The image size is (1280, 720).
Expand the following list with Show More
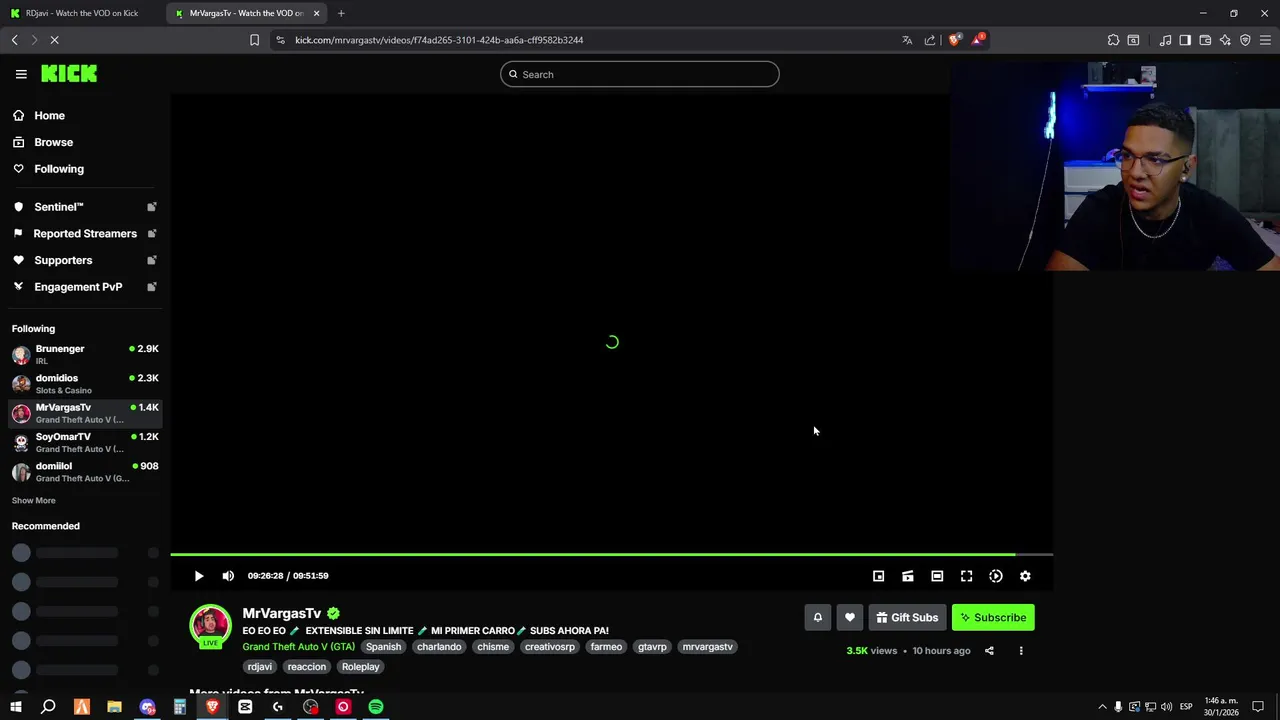click(x=34, y=501)
